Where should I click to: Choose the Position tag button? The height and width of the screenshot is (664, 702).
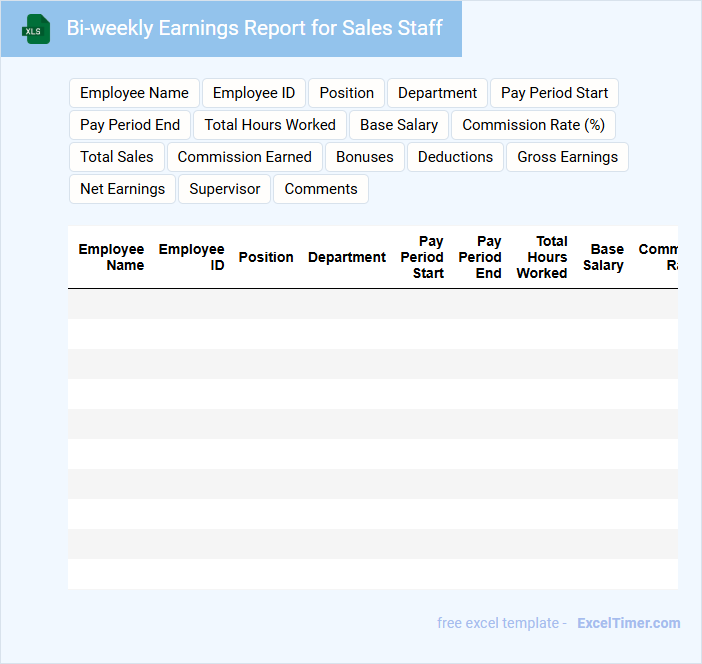coord(346,93)
